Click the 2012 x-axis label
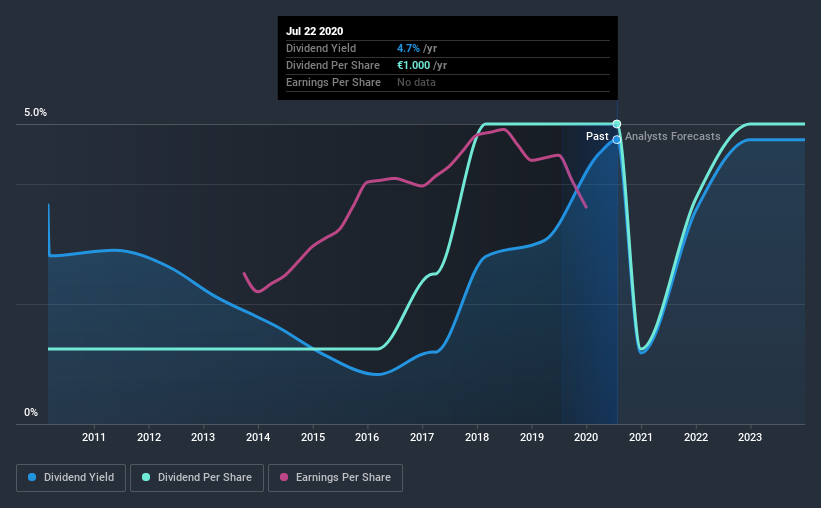Image resolution: width=821 pixels, height=508 pixels. [149, 437]
